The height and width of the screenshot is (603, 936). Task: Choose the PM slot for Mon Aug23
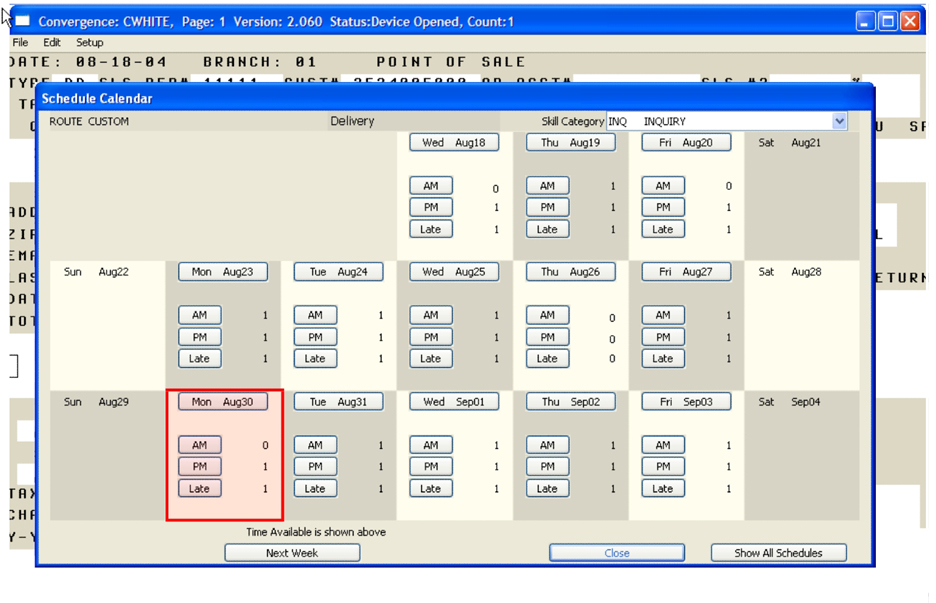pyautogui.click(x=200, y=337)
